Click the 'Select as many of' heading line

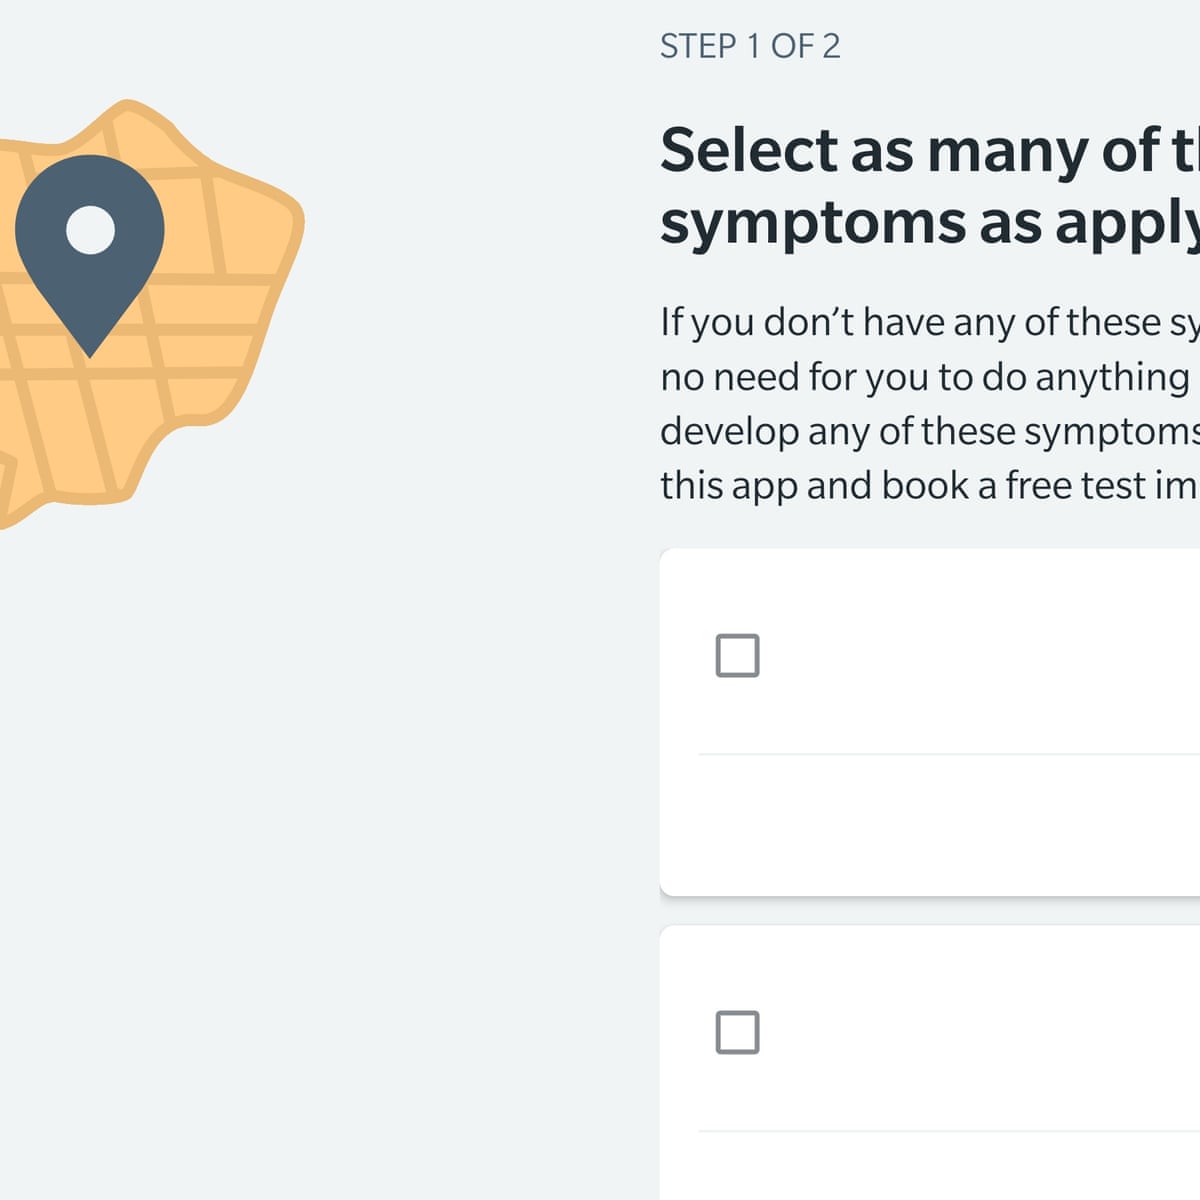click(x=930, y=151)
